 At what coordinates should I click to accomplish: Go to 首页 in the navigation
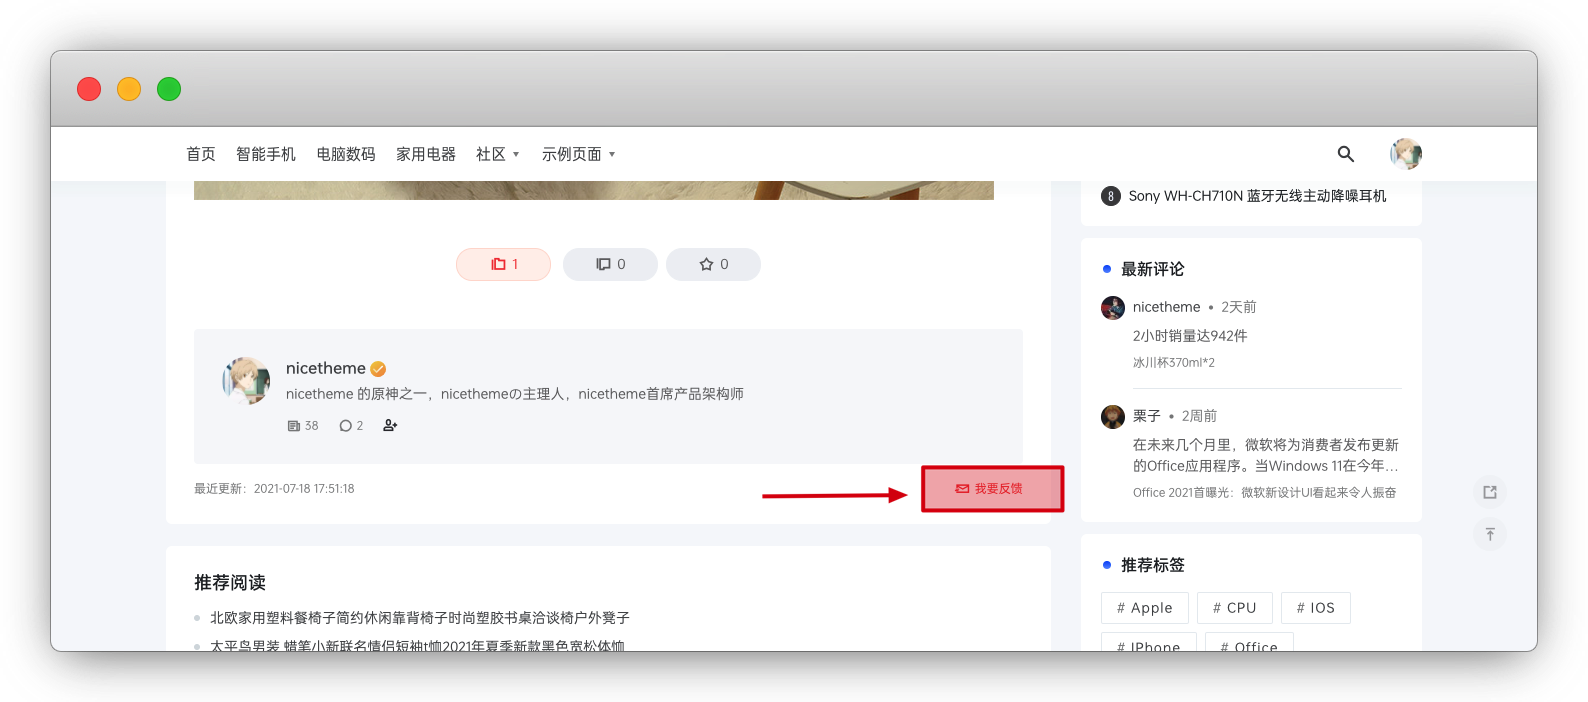coord(201,154)
